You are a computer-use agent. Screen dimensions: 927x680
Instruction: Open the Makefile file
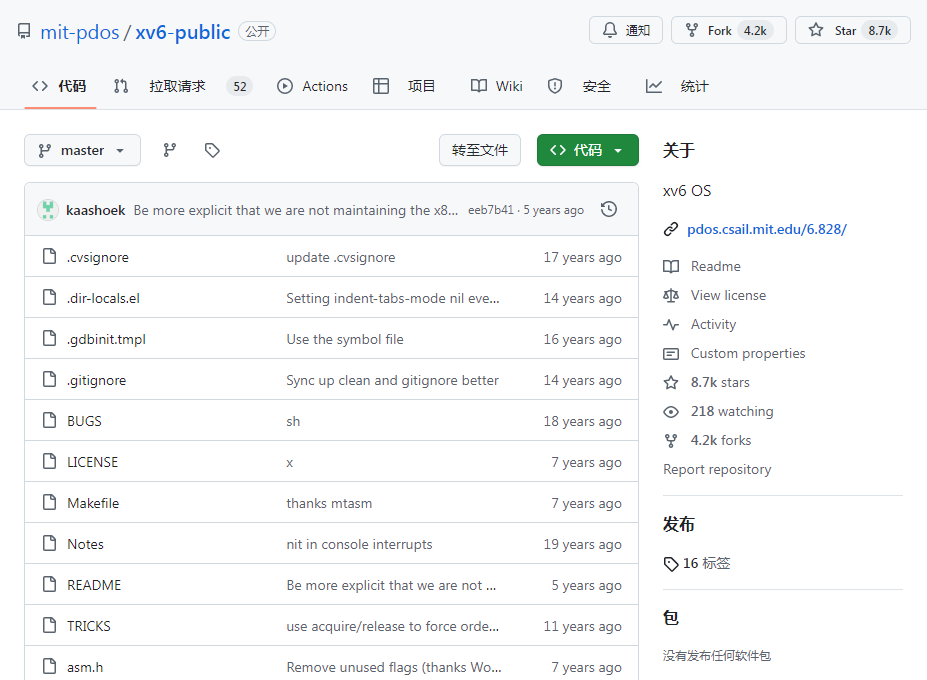click(x=93, y=503)
